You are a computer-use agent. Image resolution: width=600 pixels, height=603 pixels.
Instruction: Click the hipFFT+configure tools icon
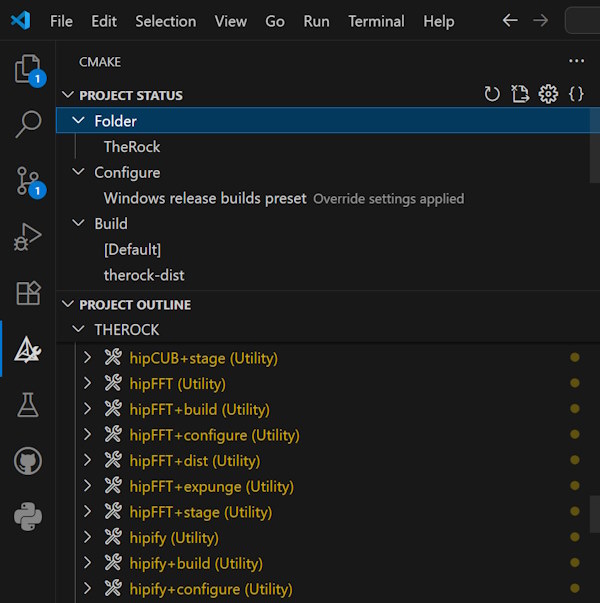pyautogui.click(x=113, y=434)
